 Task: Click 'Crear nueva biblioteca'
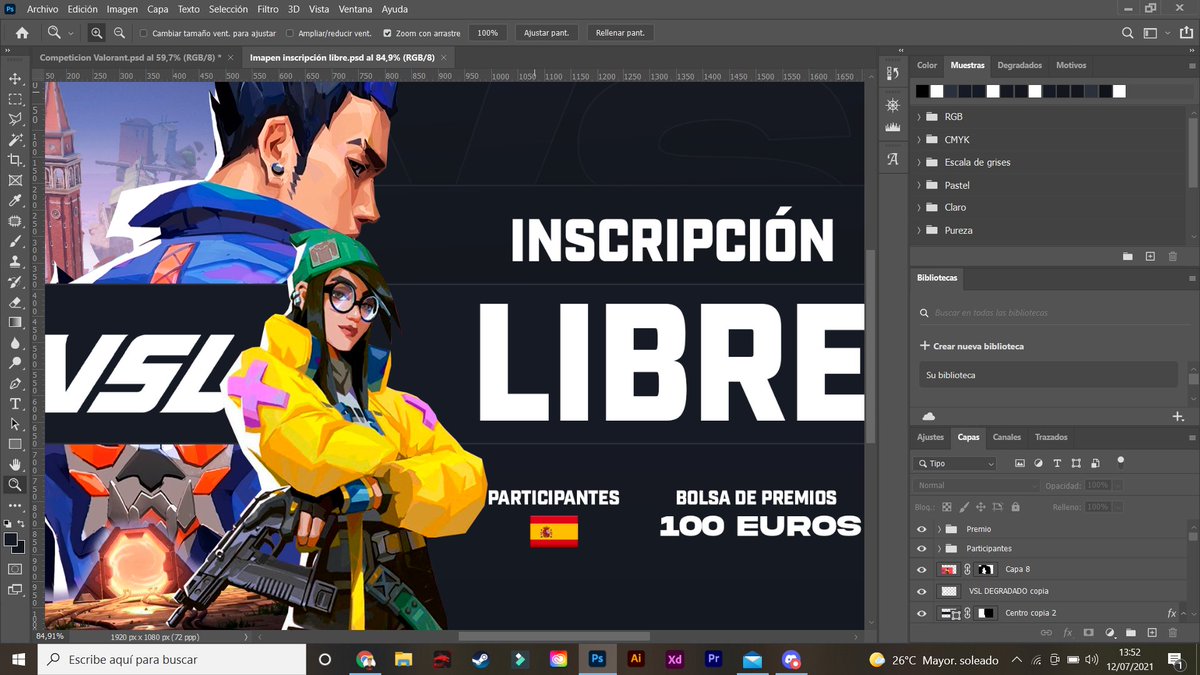[972, 346]
